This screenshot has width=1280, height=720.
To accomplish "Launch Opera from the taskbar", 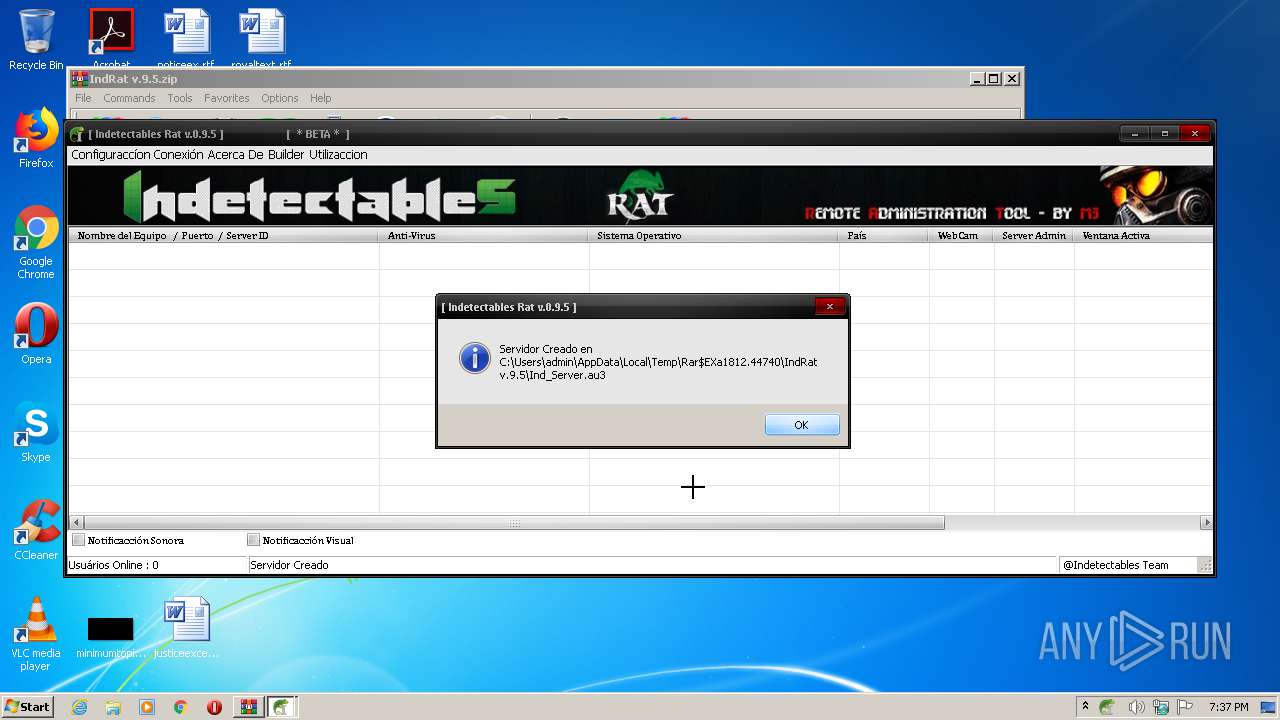I will [x=214, y=707].
